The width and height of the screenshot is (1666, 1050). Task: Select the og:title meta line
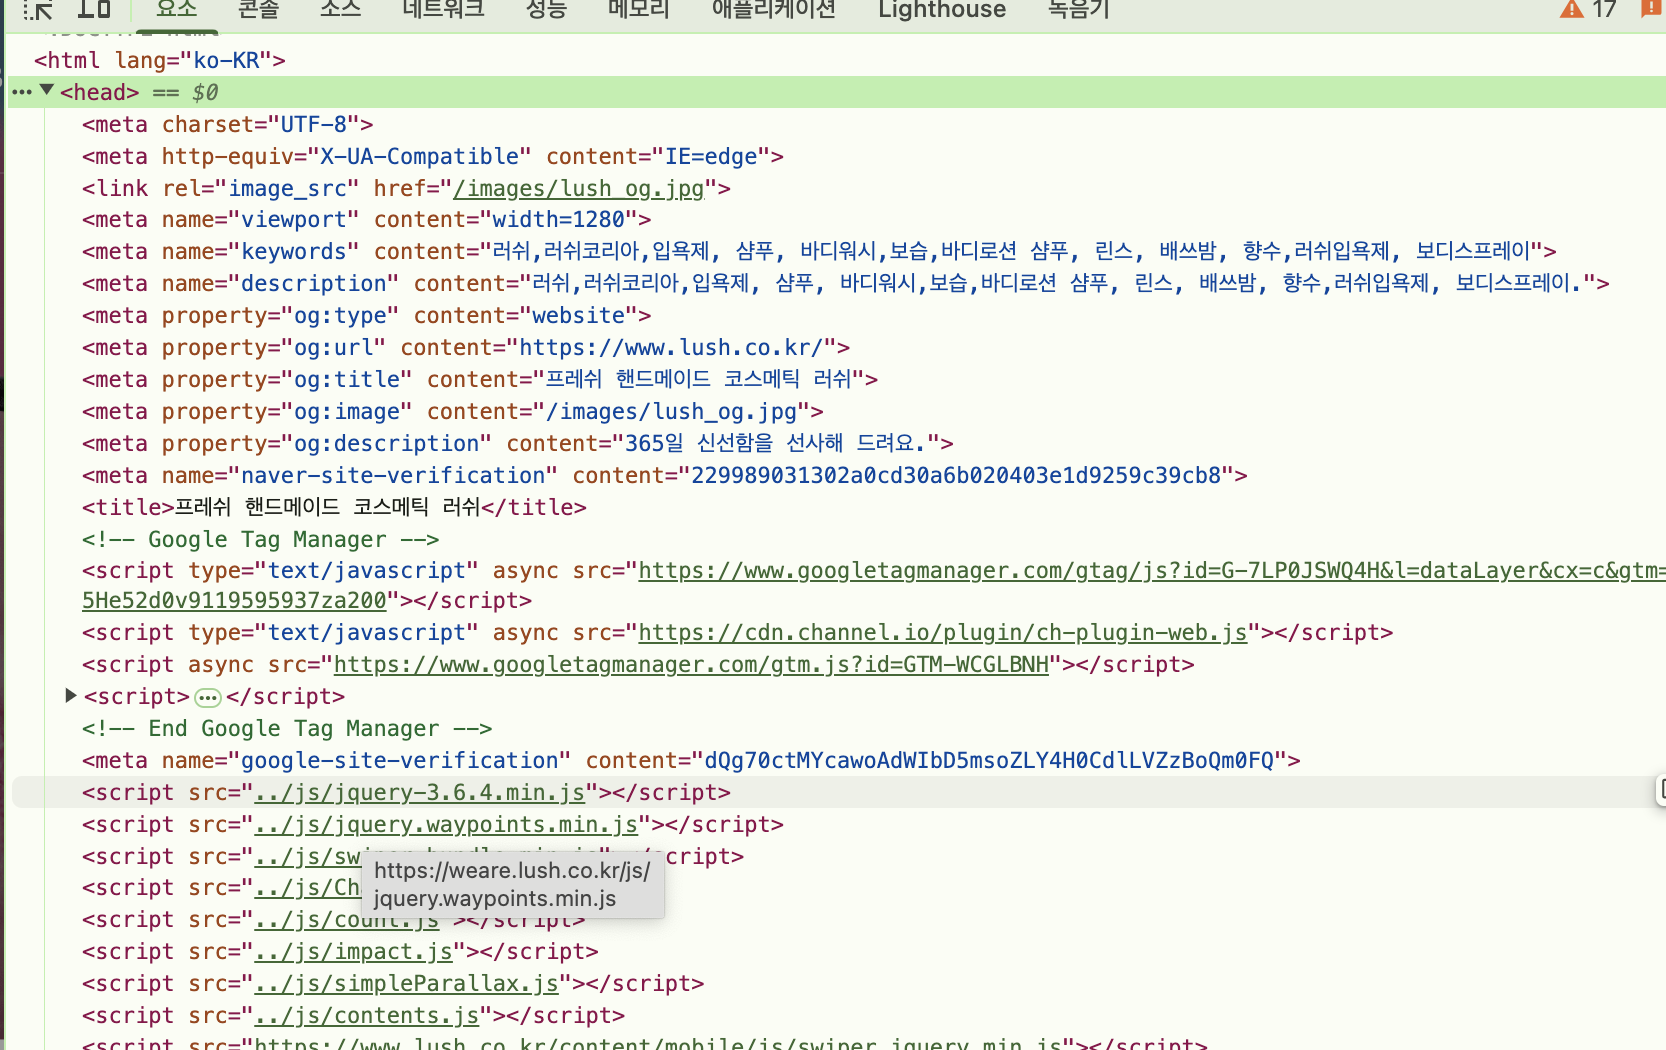click(480, 379)
